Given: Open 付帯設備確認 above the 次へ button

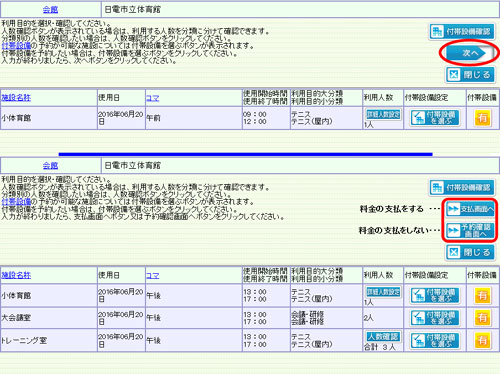Looking at the screenshot, I should (x=462, y=32).
